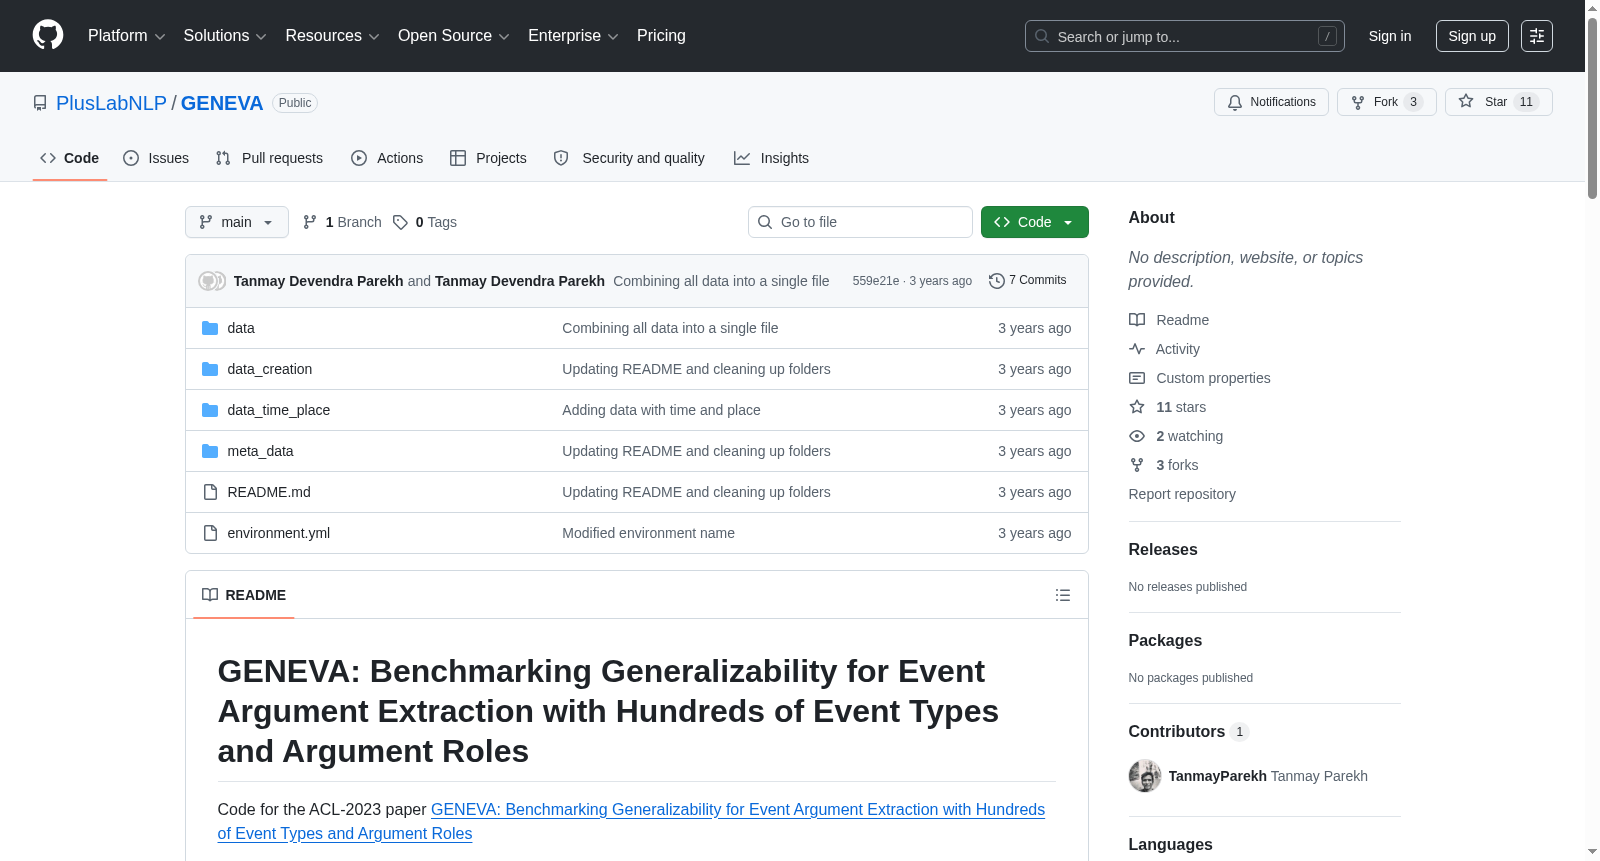Open the PlusLabNLP organization link
The height and width of the screenshot is (861, 1600).
[111, 103]
